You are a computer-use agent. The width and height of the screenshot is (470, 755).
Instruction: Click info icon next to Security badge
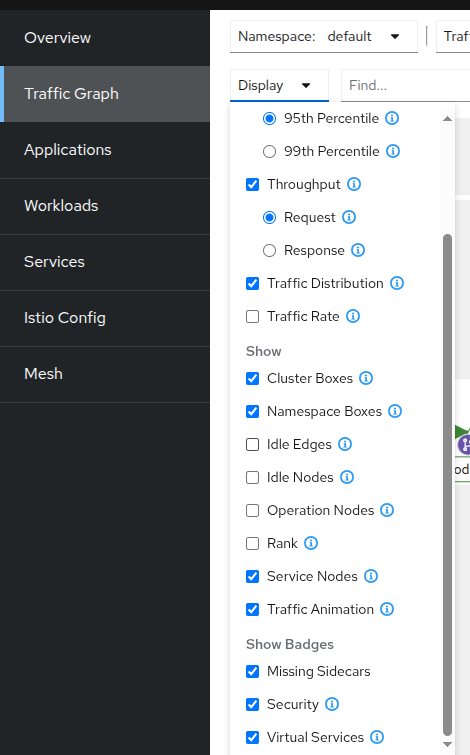(332, 704)
